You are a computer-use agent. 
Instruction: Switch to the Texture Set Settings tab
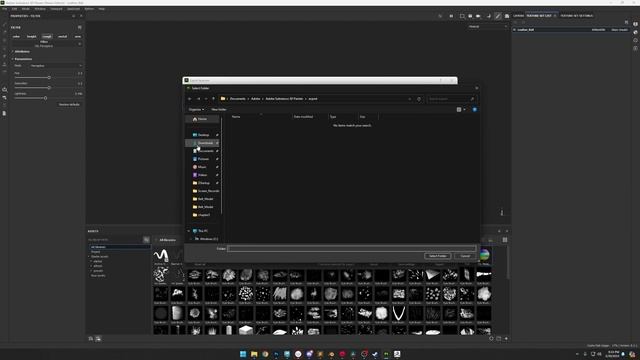[x=576, y=16]
